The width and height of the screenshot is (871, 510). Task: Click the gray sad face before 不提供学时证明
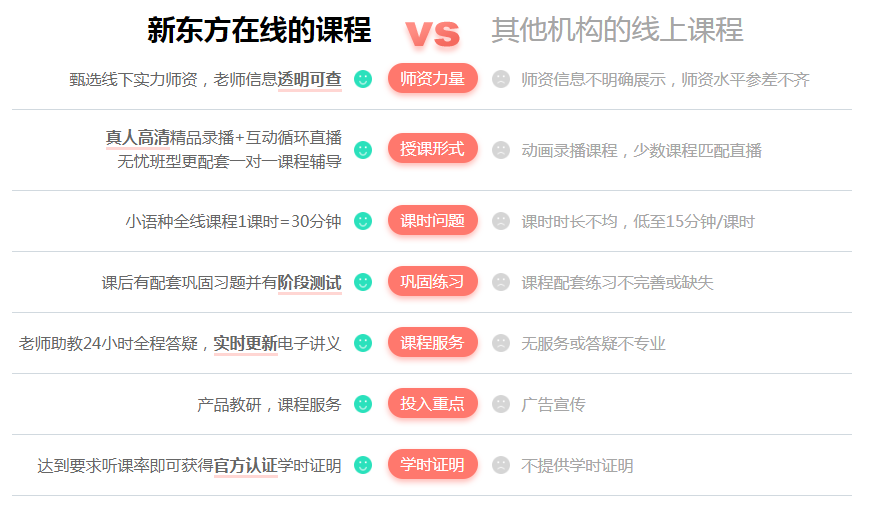(x=501, y=465)
